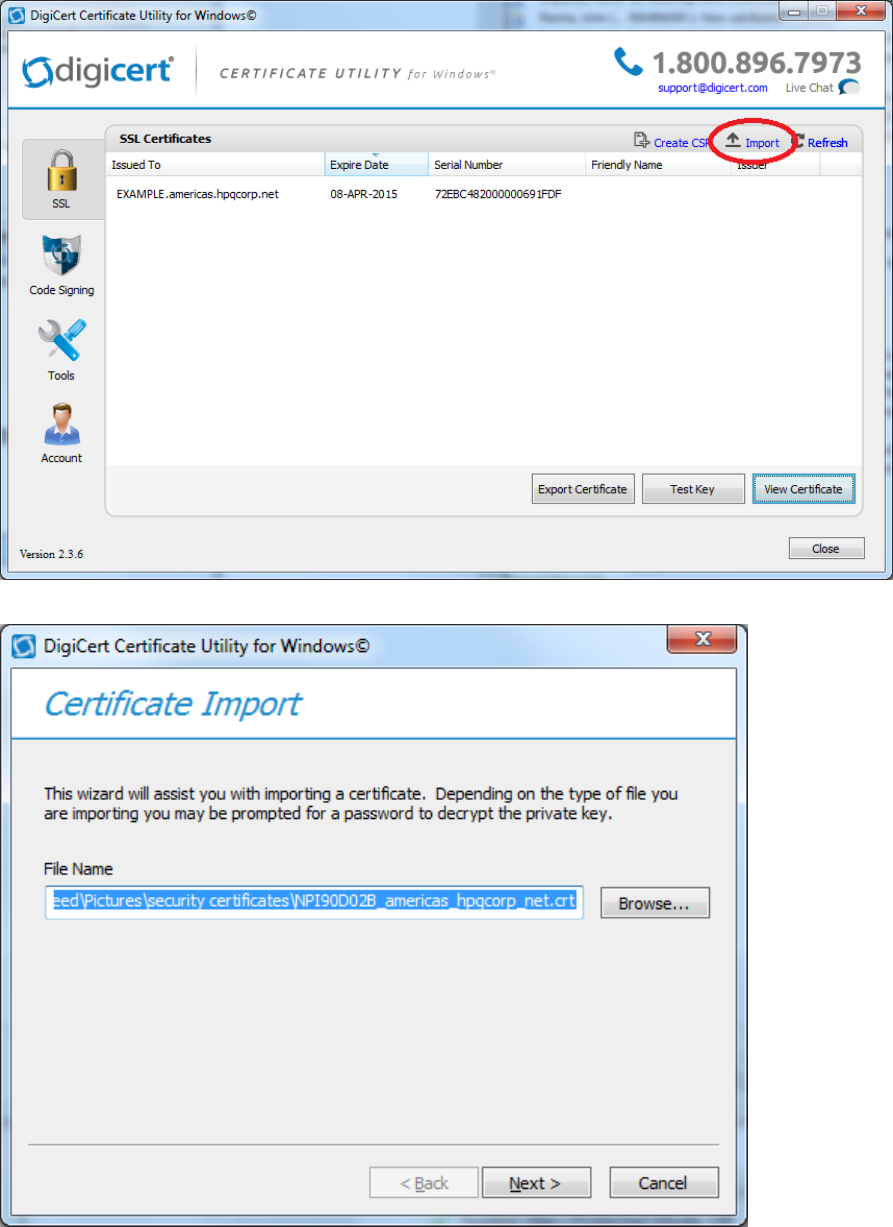Image resolution: width=893 pixels, height=1227 pixels.
Task: Click Browse... to choose a certificate file
Action: [655, 903]
